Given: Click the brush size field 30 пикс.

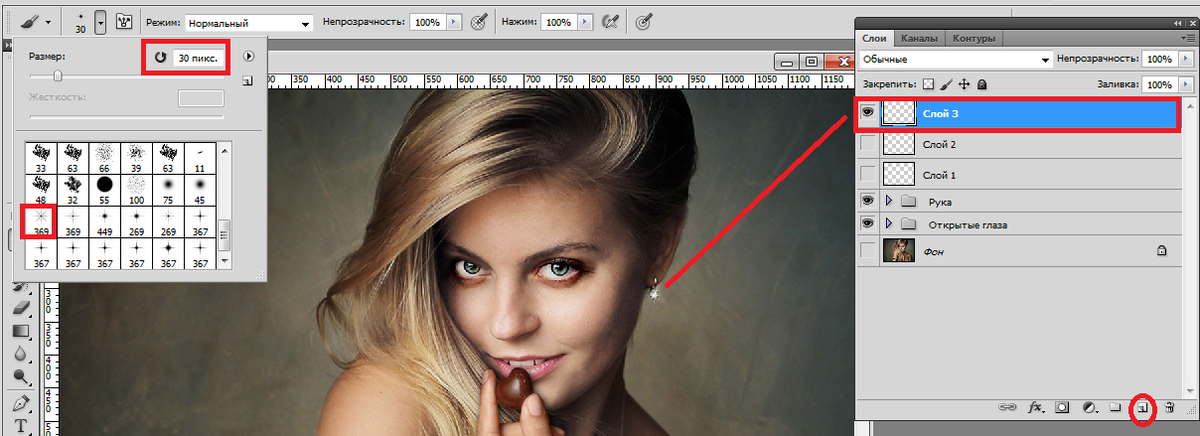Looking at the screenshot, I should pos(197,59).
